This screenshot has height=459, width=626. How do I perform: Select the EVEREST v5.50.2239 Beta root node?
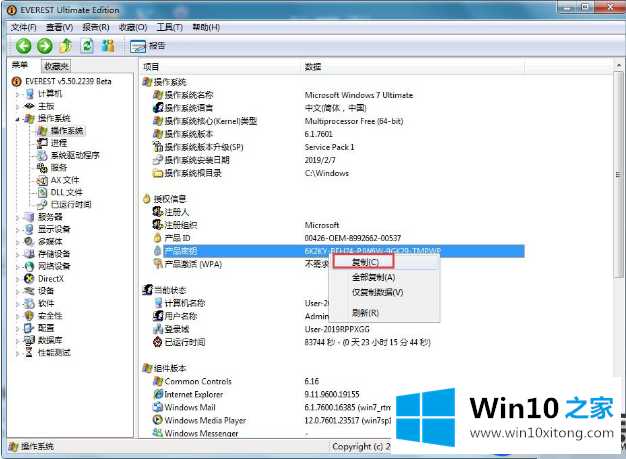pyautogui.click(x=68, y=81)
